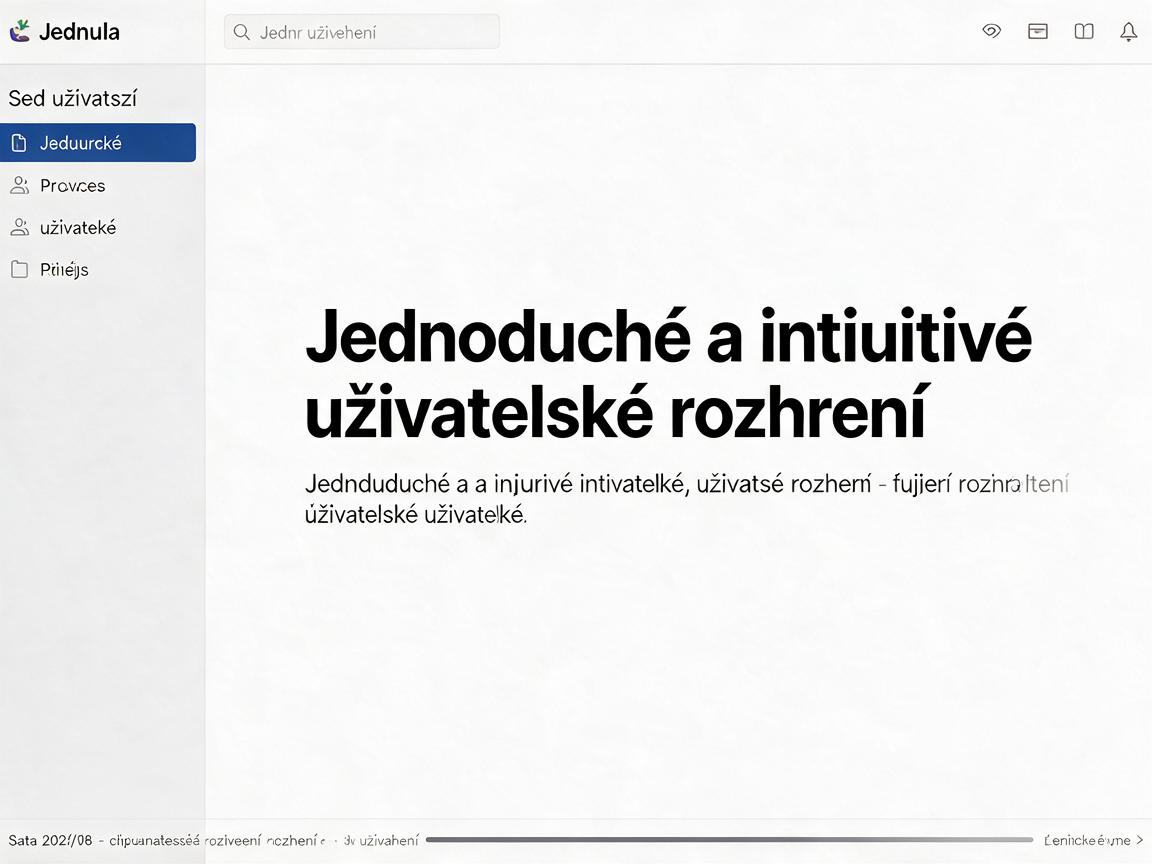The height and width of the screenshot is (864, 1152).
Task: Click the Sed uživatszí sidebar heading
Action: (73, 98)
